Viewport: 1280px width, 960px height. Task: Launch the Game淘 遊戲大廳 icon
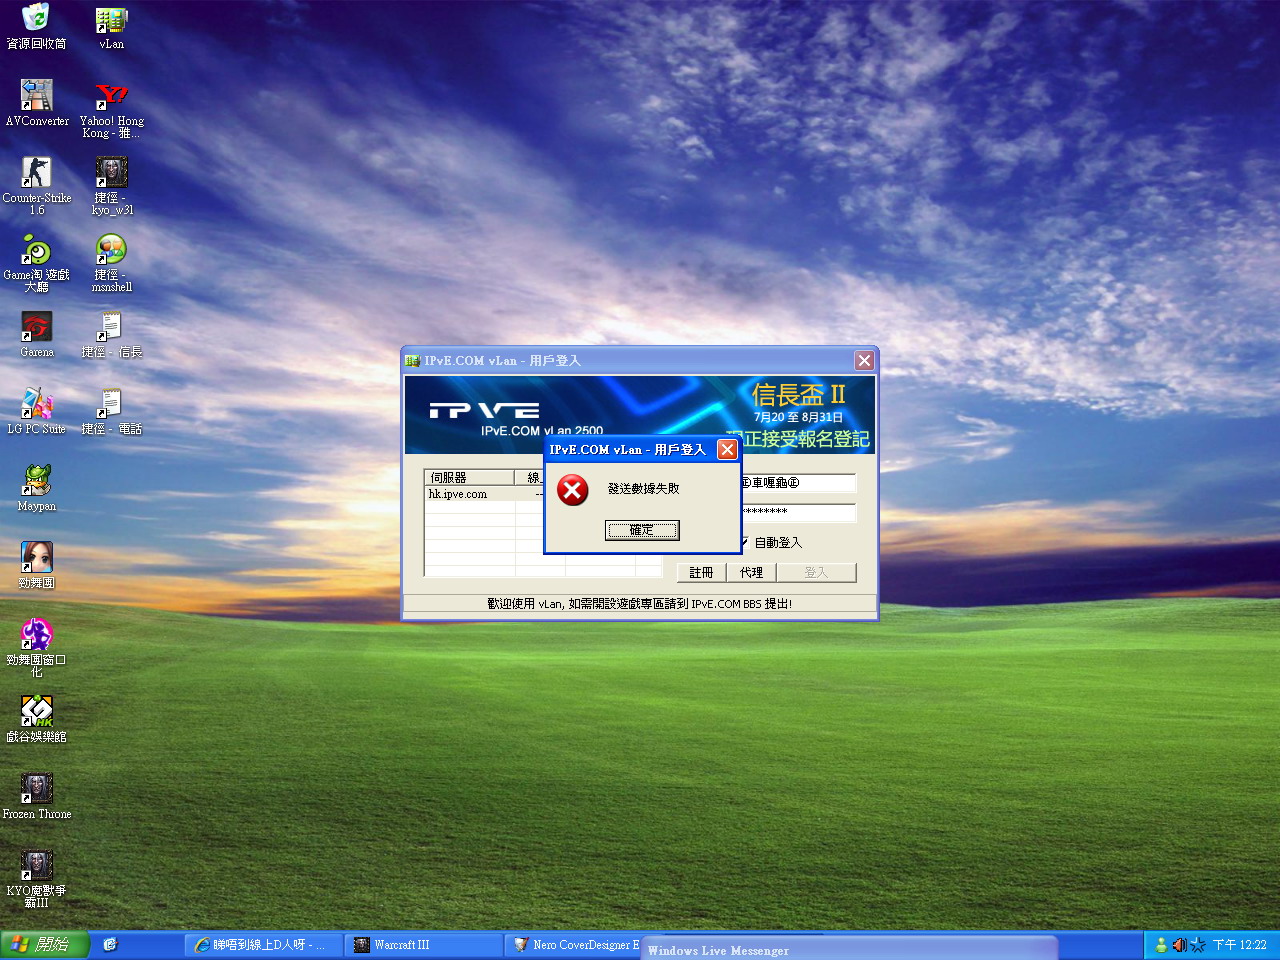coord(37,264)
